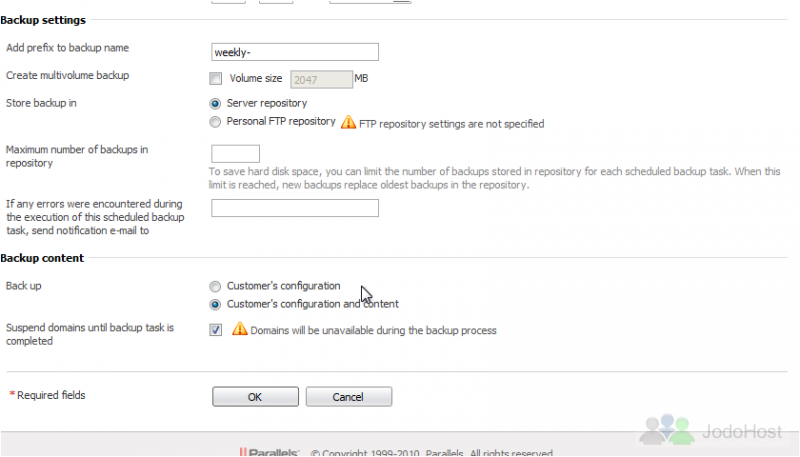Confirm settings with OK button

[x=256, y=397]
